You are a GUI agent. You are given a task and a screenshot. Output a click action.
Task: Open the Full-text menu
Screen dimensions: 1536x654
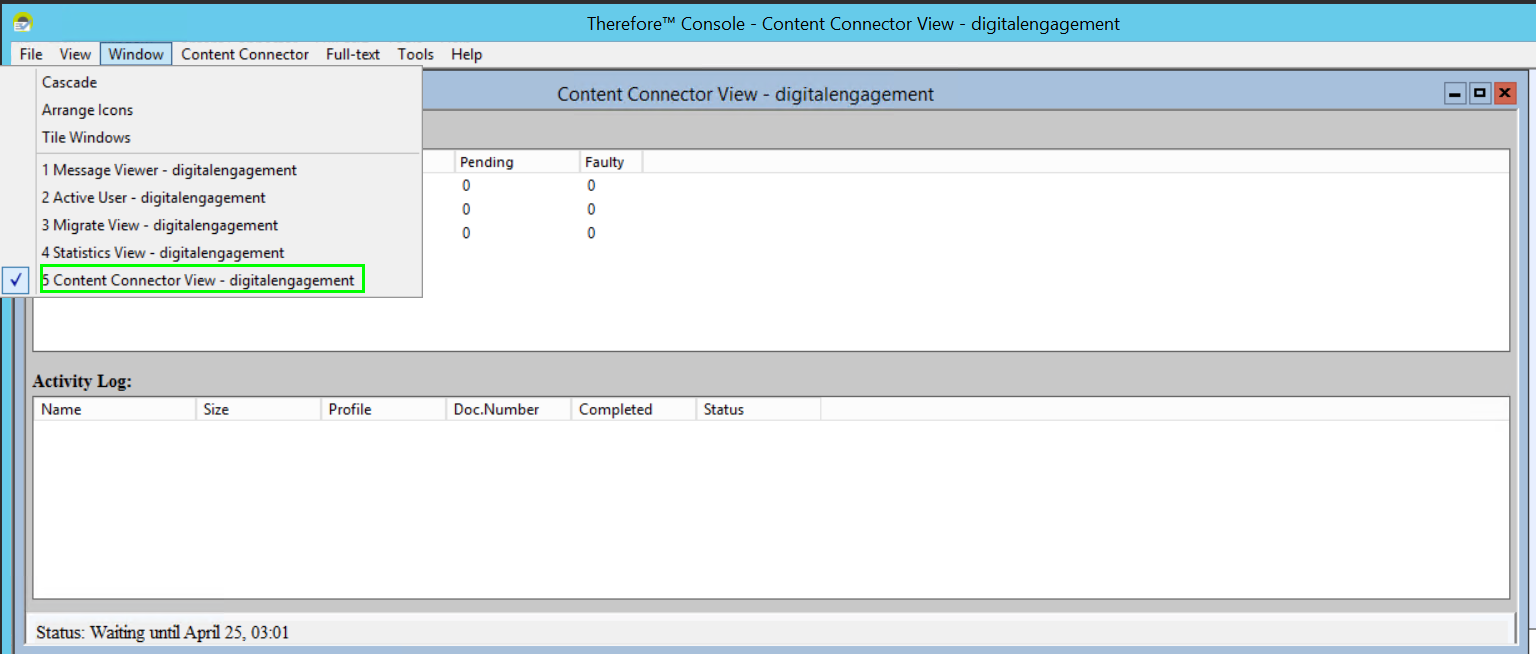[x=353, y=54]
